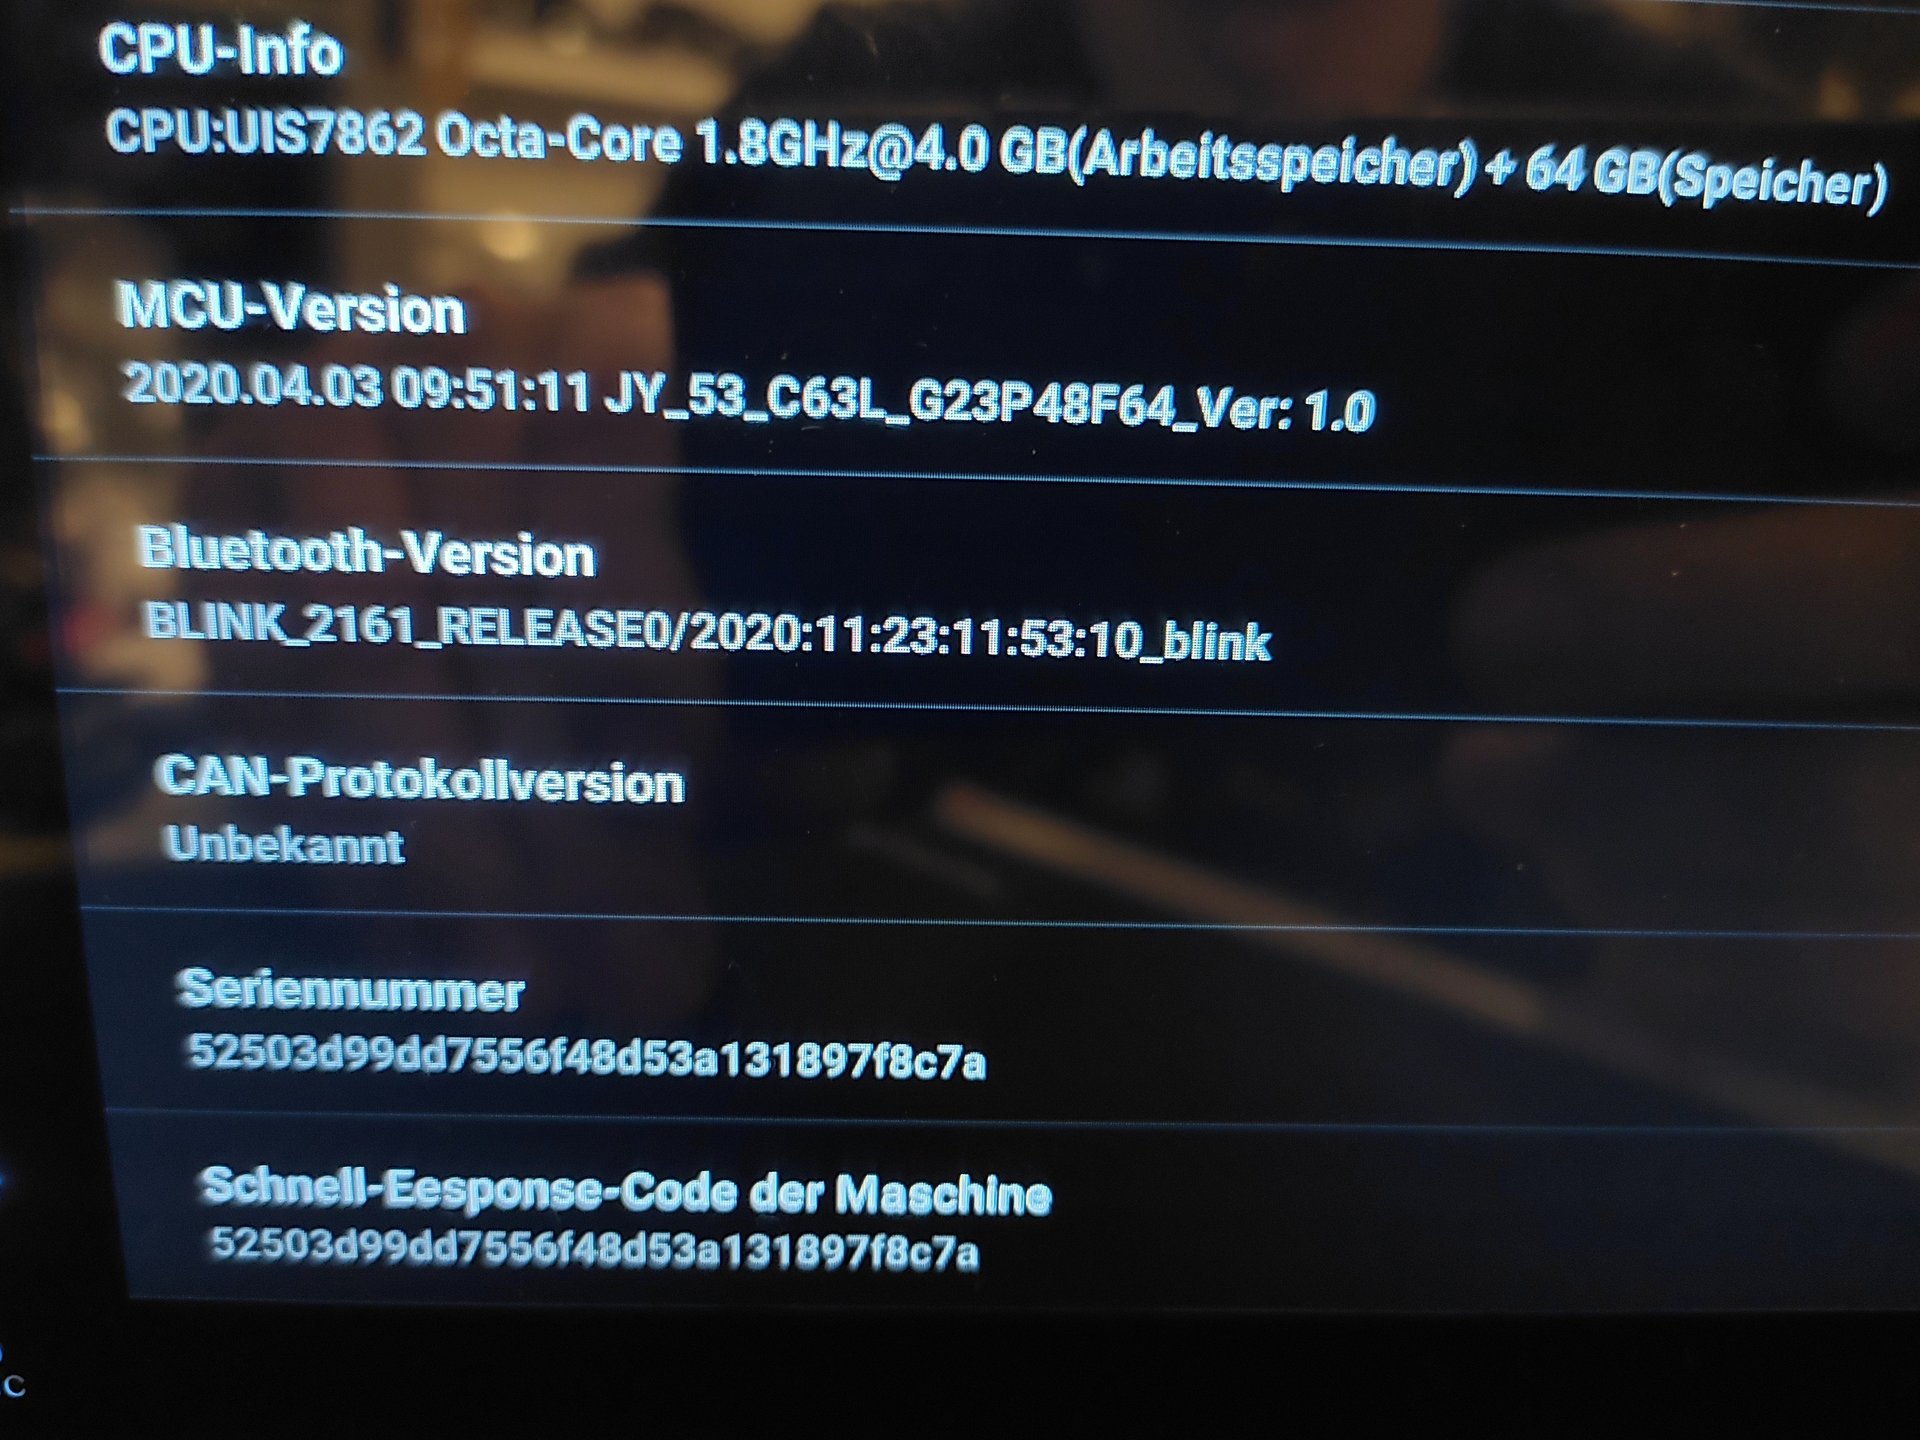
Task: Select the BLINK_2161_RELEASE Bluetooth version value
Action: [x=709, y=632]
